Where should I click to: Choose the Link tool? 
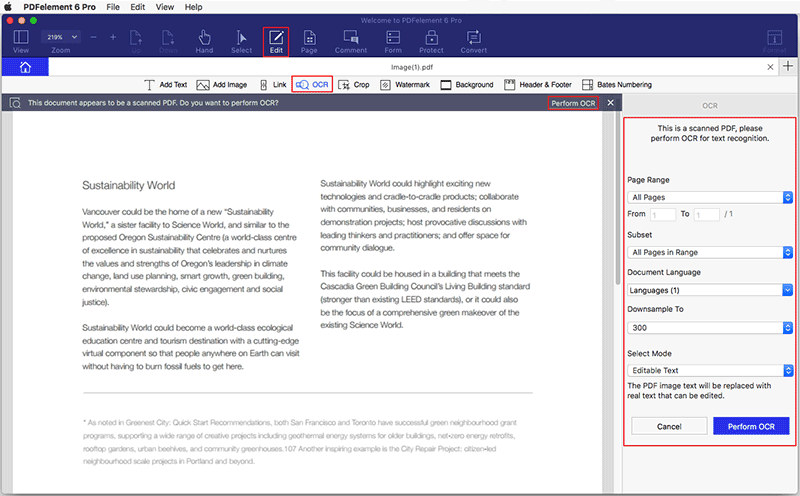[x=273, y=85]
